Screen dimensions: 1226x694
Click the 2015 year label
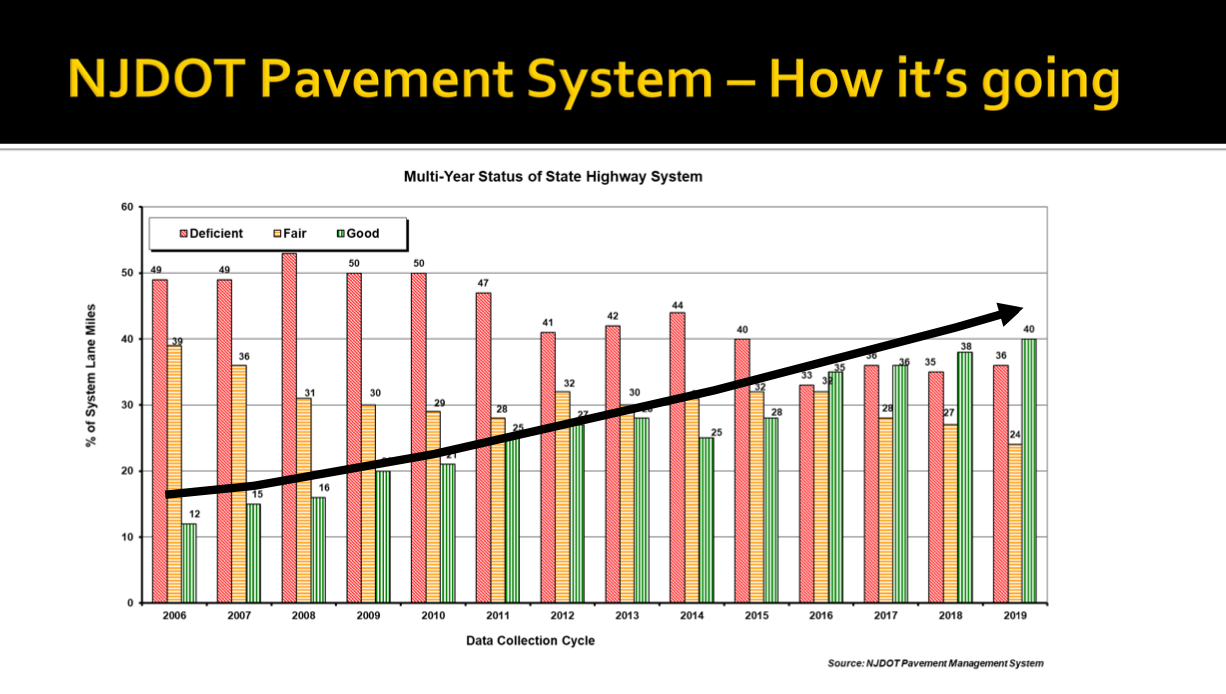[x=754, y=616]
